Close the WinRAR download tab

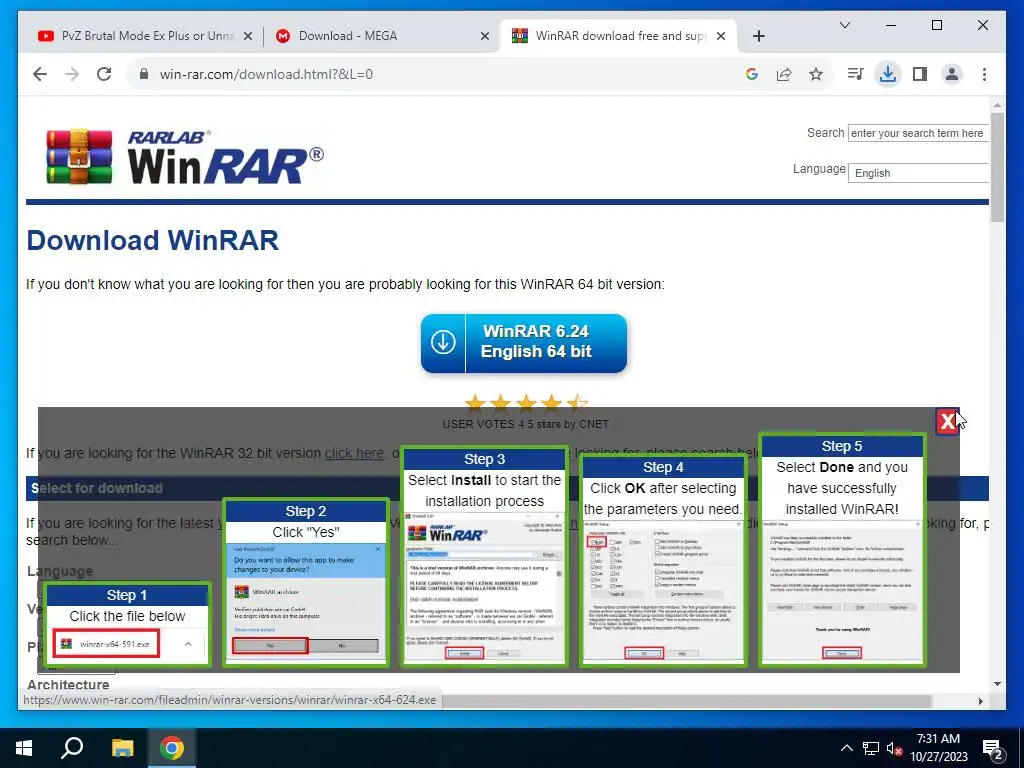[x=721, y=37]
